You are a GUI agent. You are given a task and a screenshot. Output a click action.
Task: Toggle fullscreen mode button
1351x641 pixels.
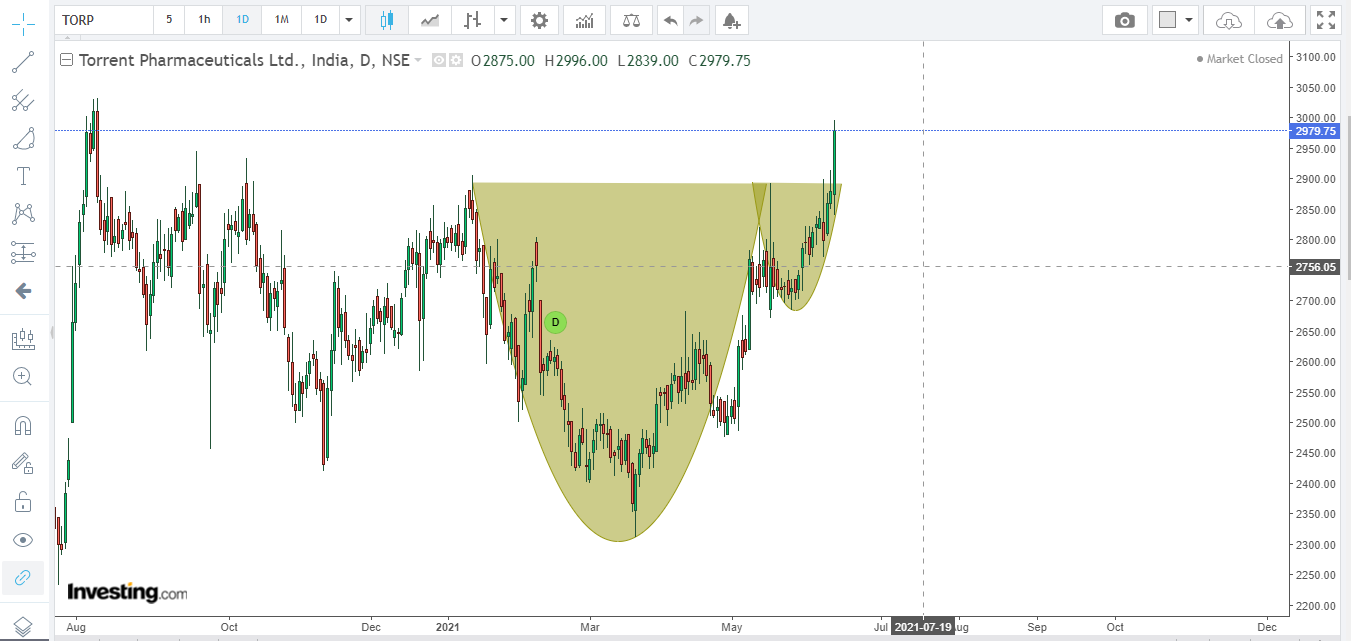coord(1326,19)
